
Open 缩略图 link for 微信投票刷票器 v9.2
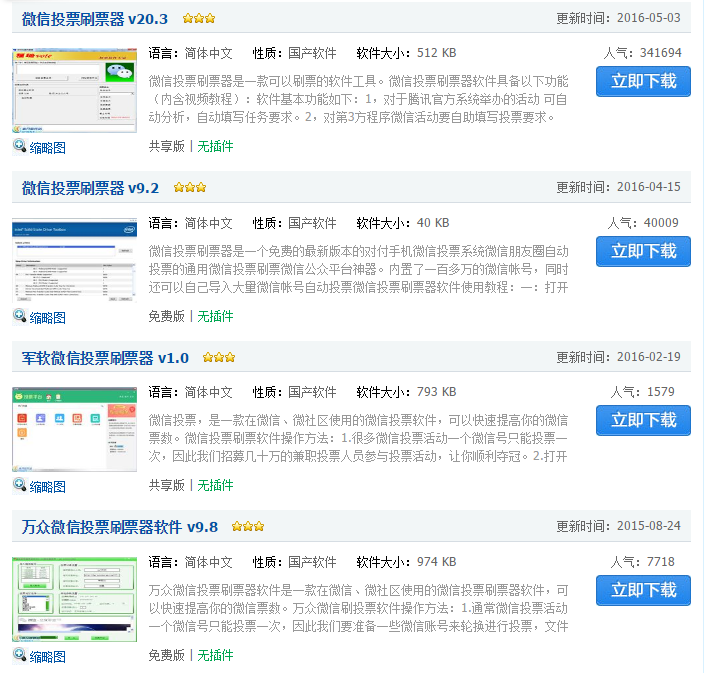pyautogui.click(x=48, y=318)
